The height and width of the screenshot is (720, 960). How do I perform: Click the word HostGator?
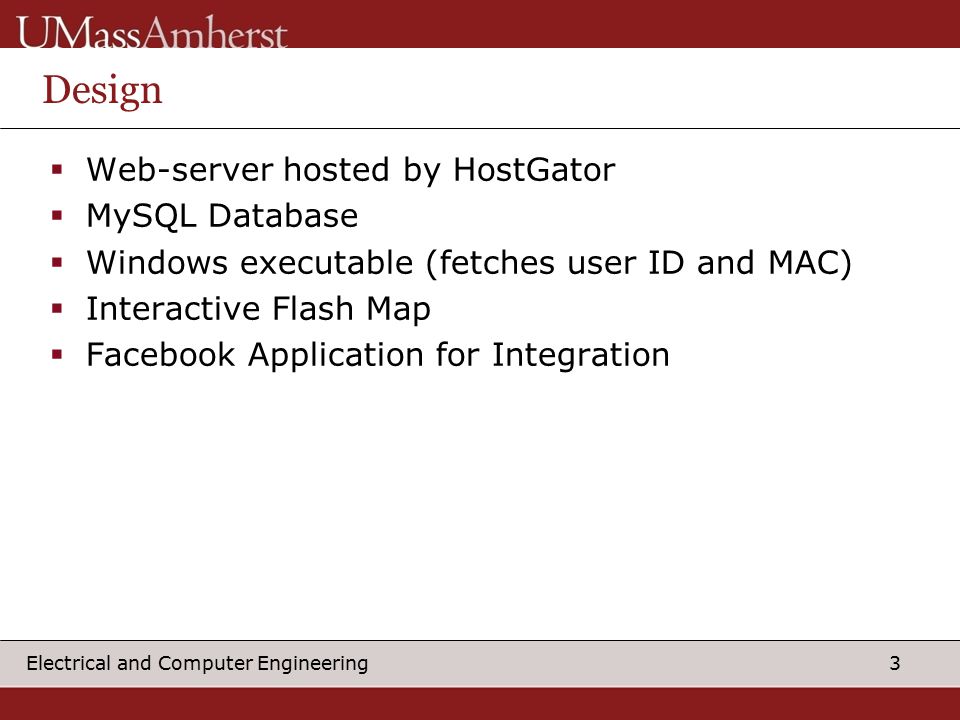tap(534, 170)
